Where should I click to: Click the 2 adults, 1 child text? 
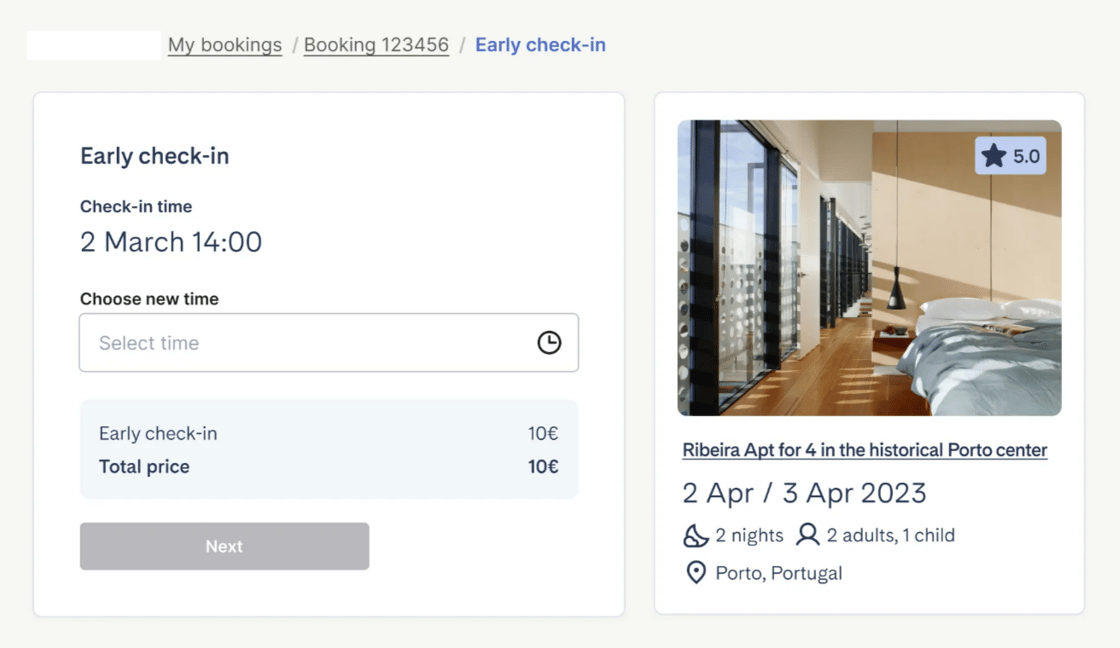pyautogui.click(x=891, y=535)
